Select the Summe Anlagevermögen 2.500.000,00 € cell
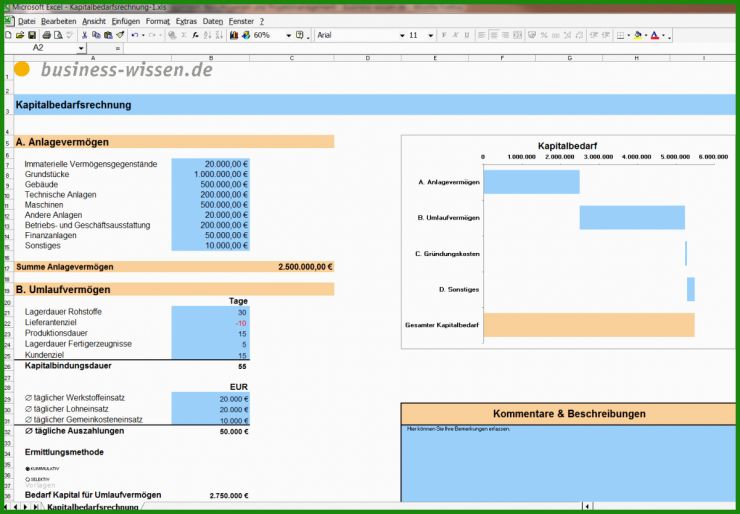Viewport: 740px width, 514px height. click(292, 267)
